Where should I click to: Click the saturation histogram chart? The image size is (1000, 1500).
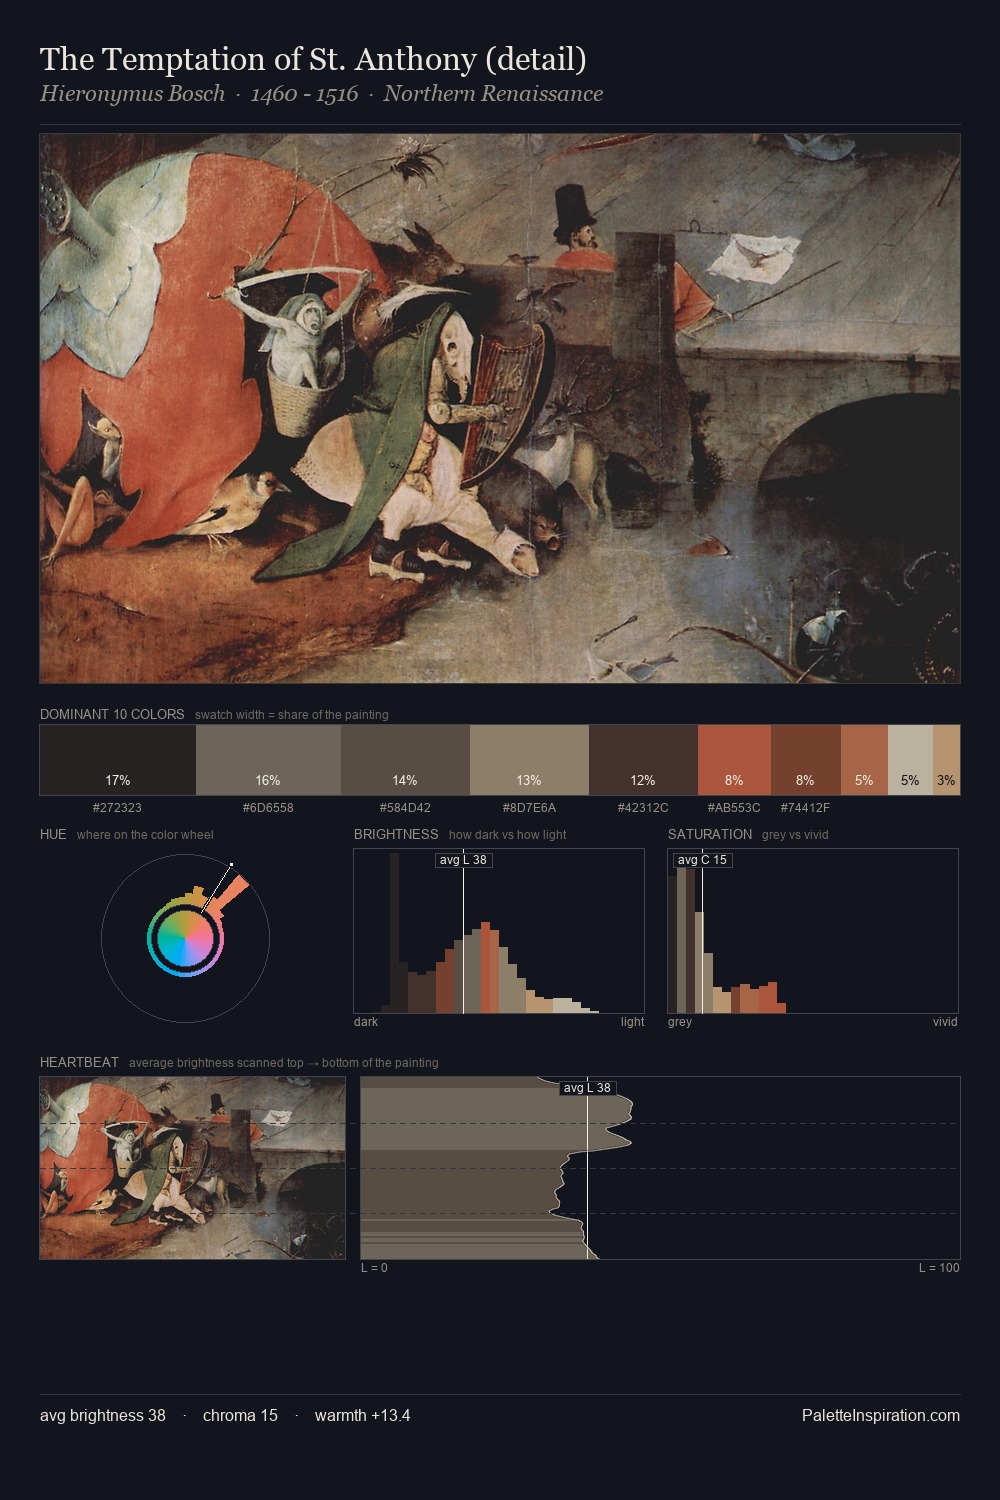coord(813,931)
